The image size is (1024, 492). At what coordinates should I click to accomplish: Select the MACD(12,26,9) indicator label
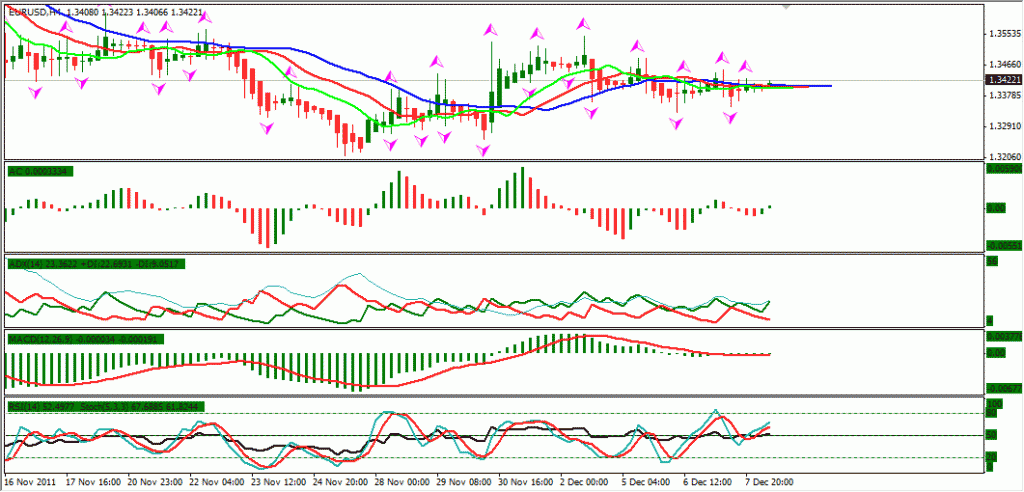pyautogui.click(x=85, y=340)
